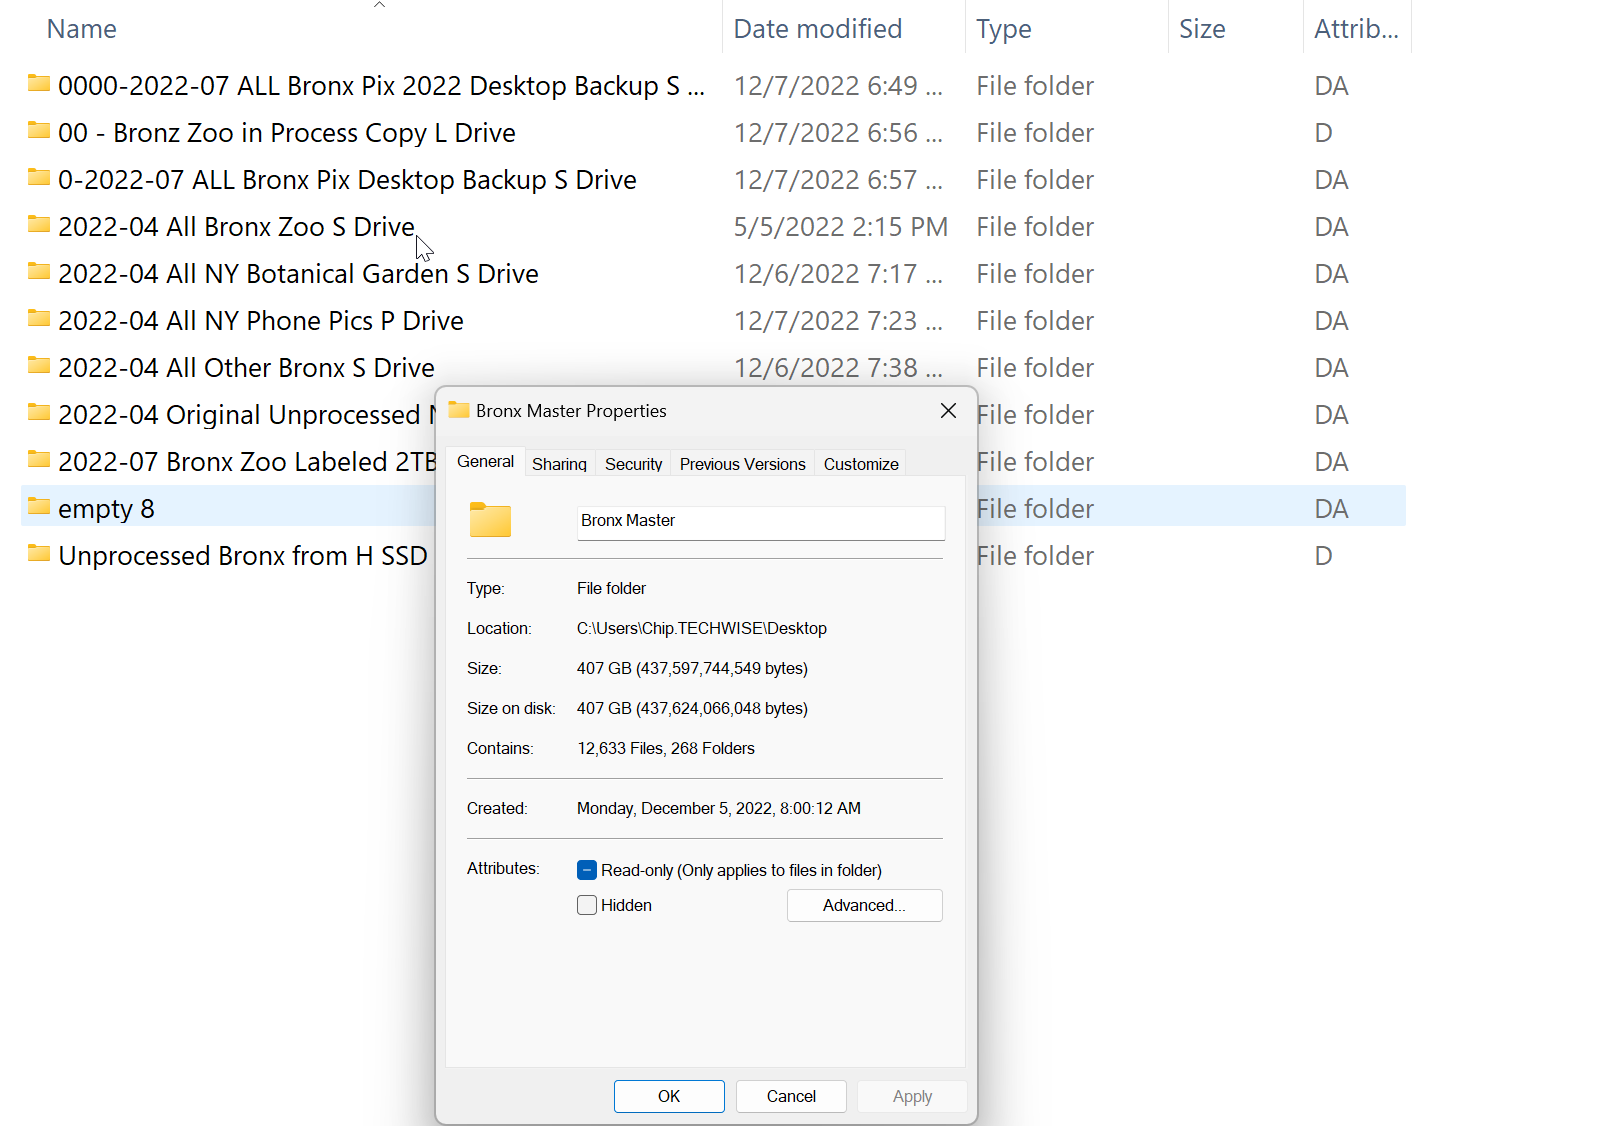Enable the Hidden attribute checkbox
The width and height of the screenshot is (1623, 1126).
pos(587,904)
